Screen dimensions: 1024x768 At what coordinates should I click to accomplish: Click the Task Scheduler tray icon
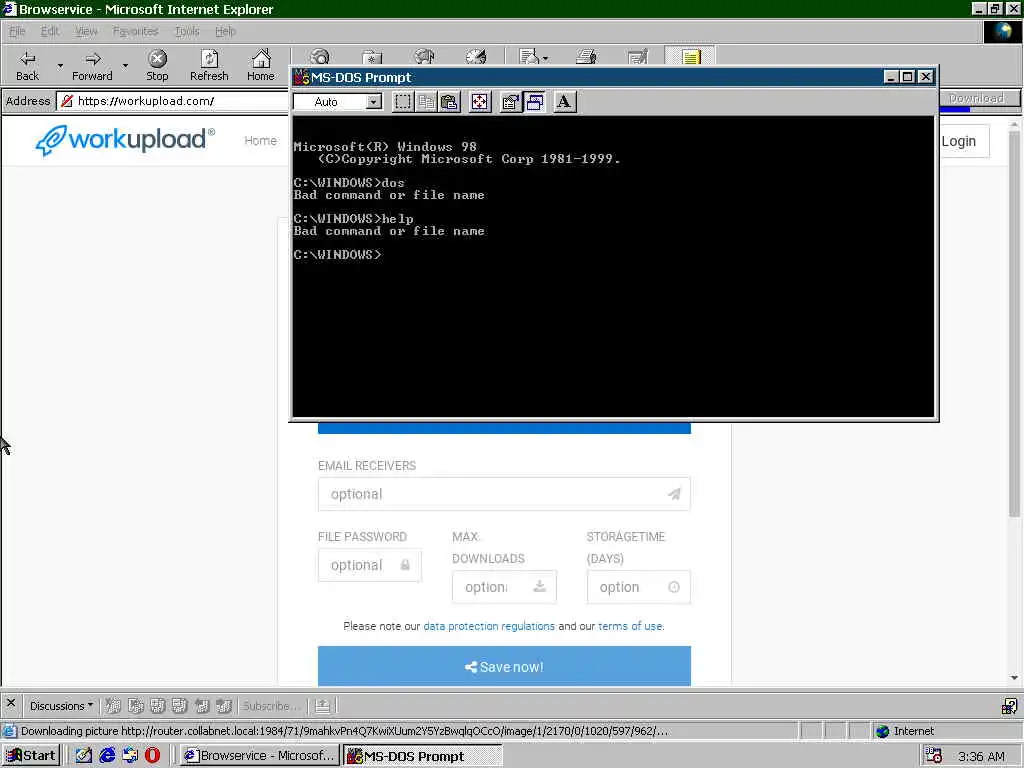(x=934, y=756)
